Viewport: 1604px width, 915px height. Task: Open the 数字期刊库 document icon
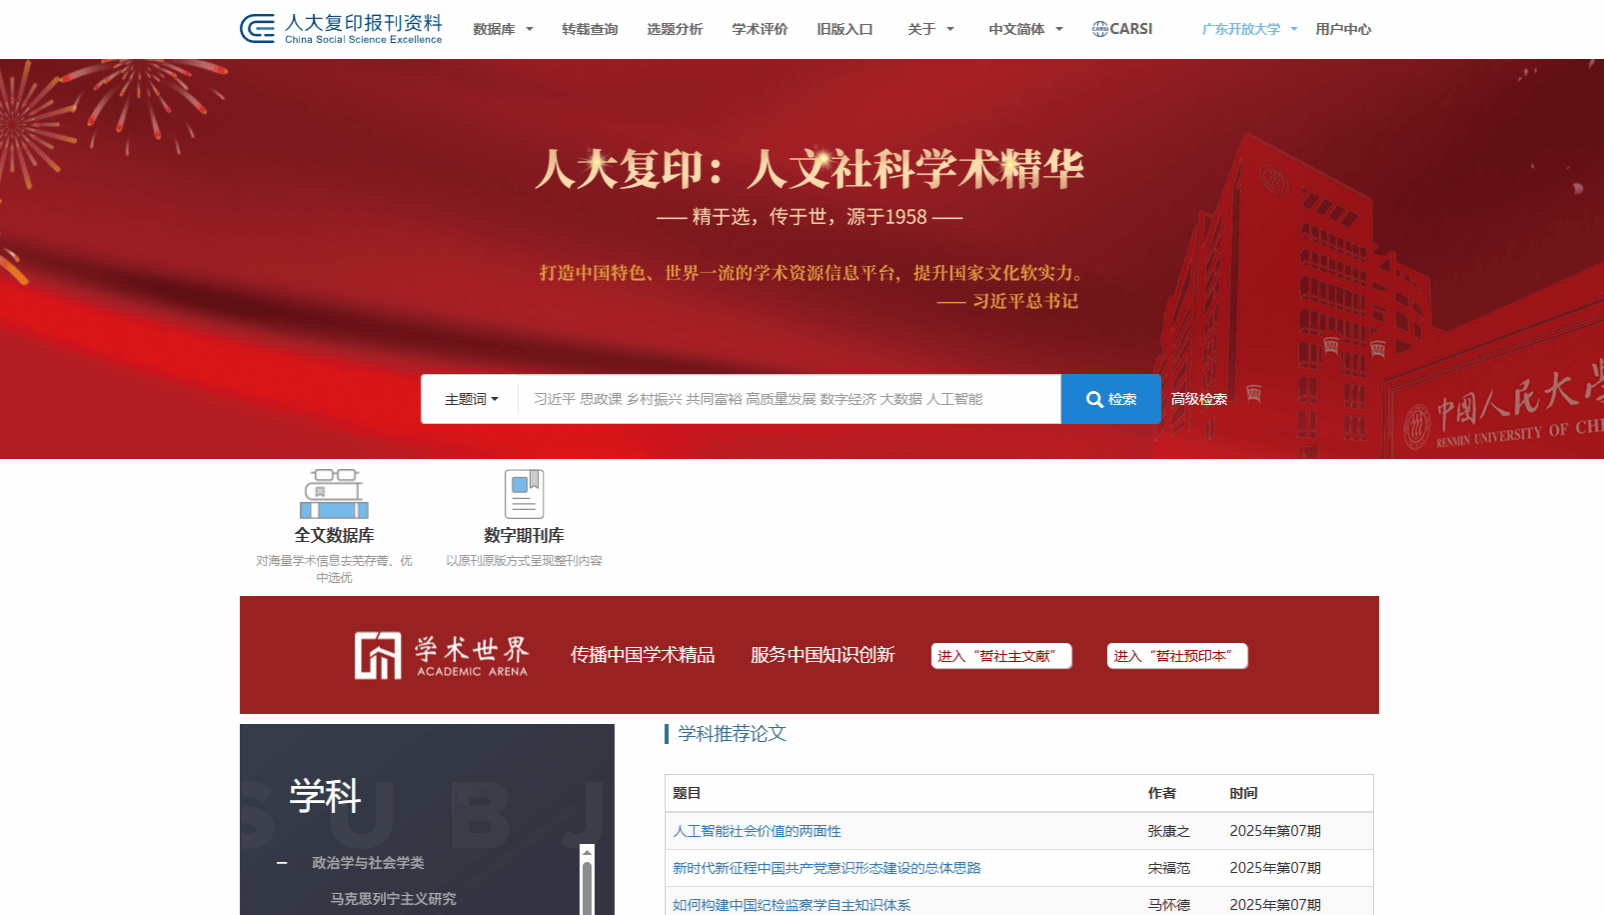click(524, 494)
